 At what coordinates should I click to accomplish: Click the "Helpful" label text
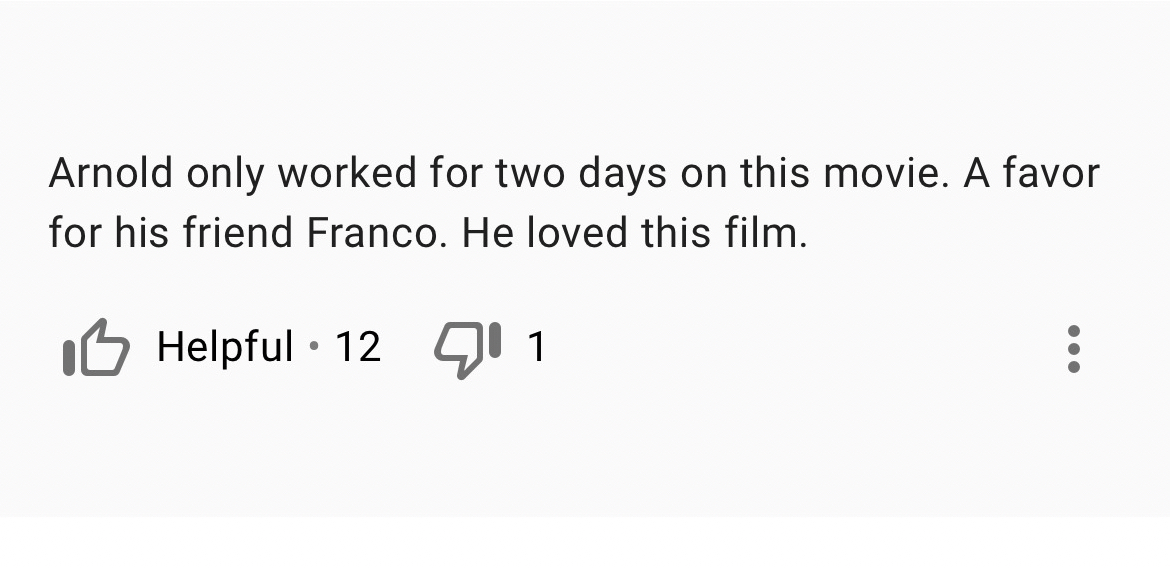(225, 347)
